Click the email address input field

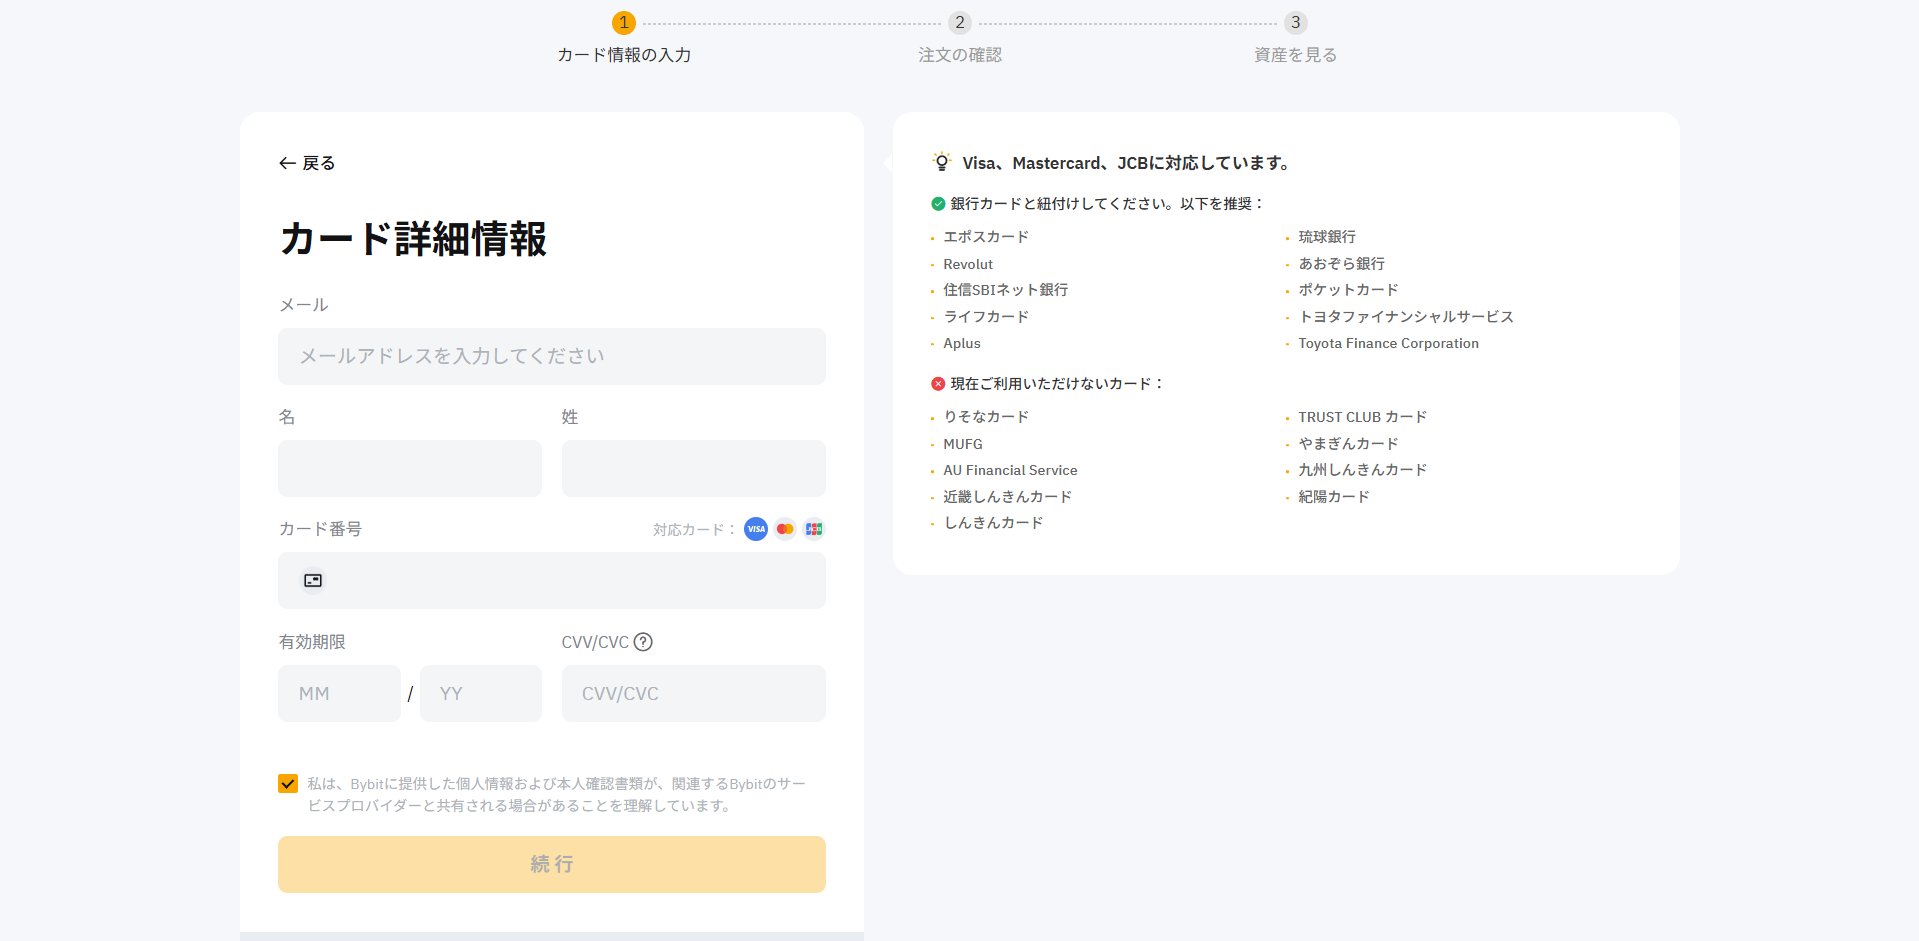coord(551,356)
